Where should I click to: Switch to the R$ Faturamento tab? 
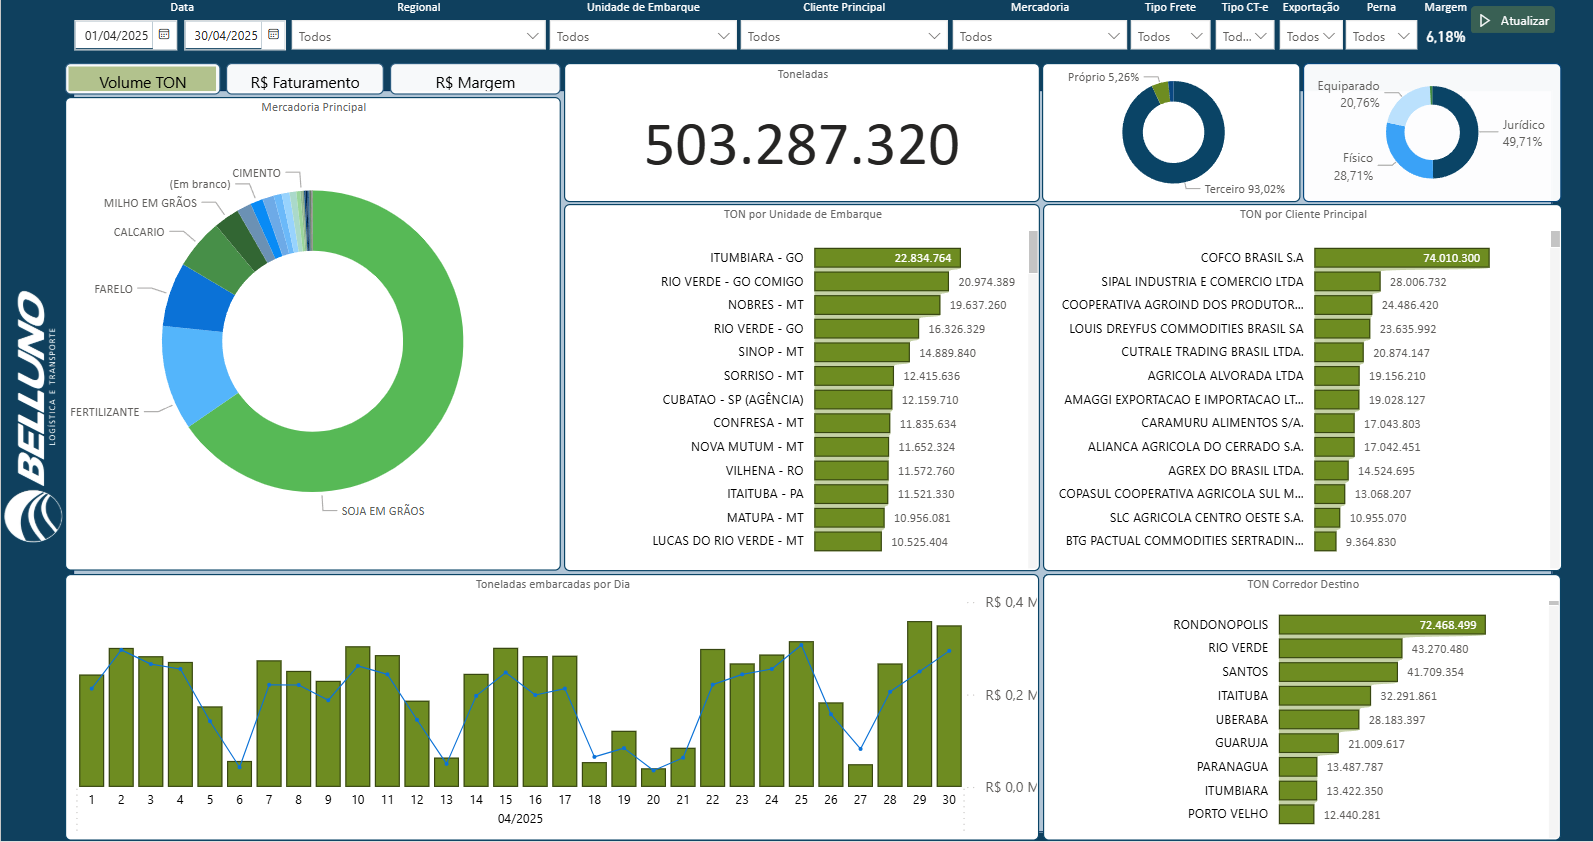click(x=305, y=80)
